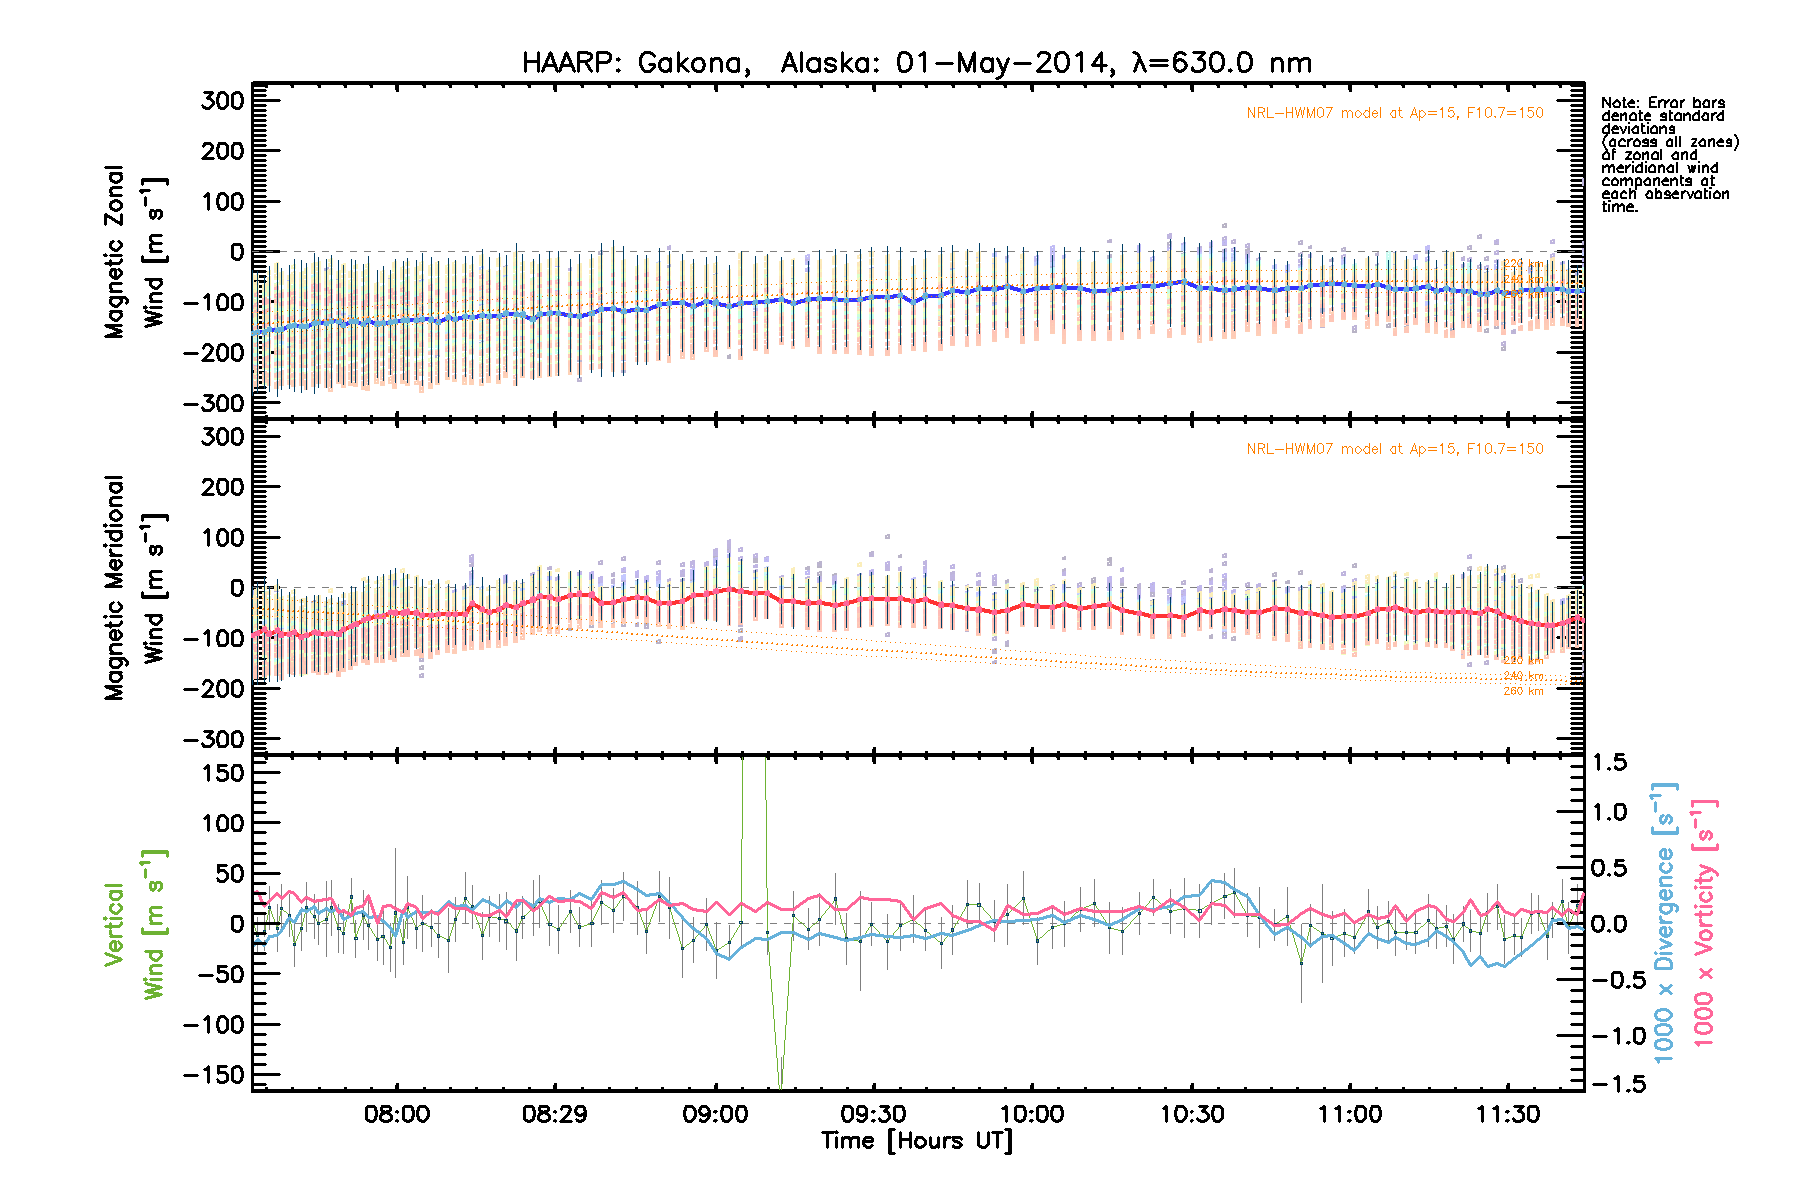Click the 09:30 time tick label

pos(873,1114)
